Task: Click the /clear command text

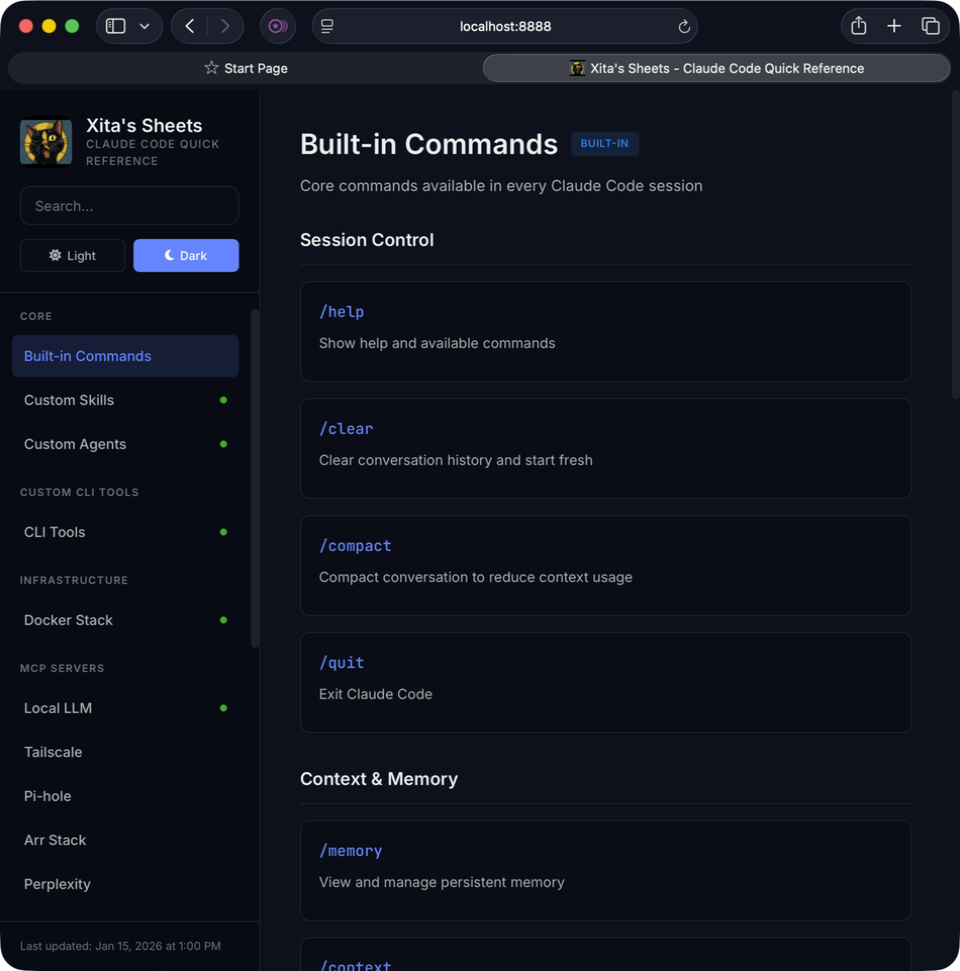Action: pyautogui.click(x=346, y=429)
